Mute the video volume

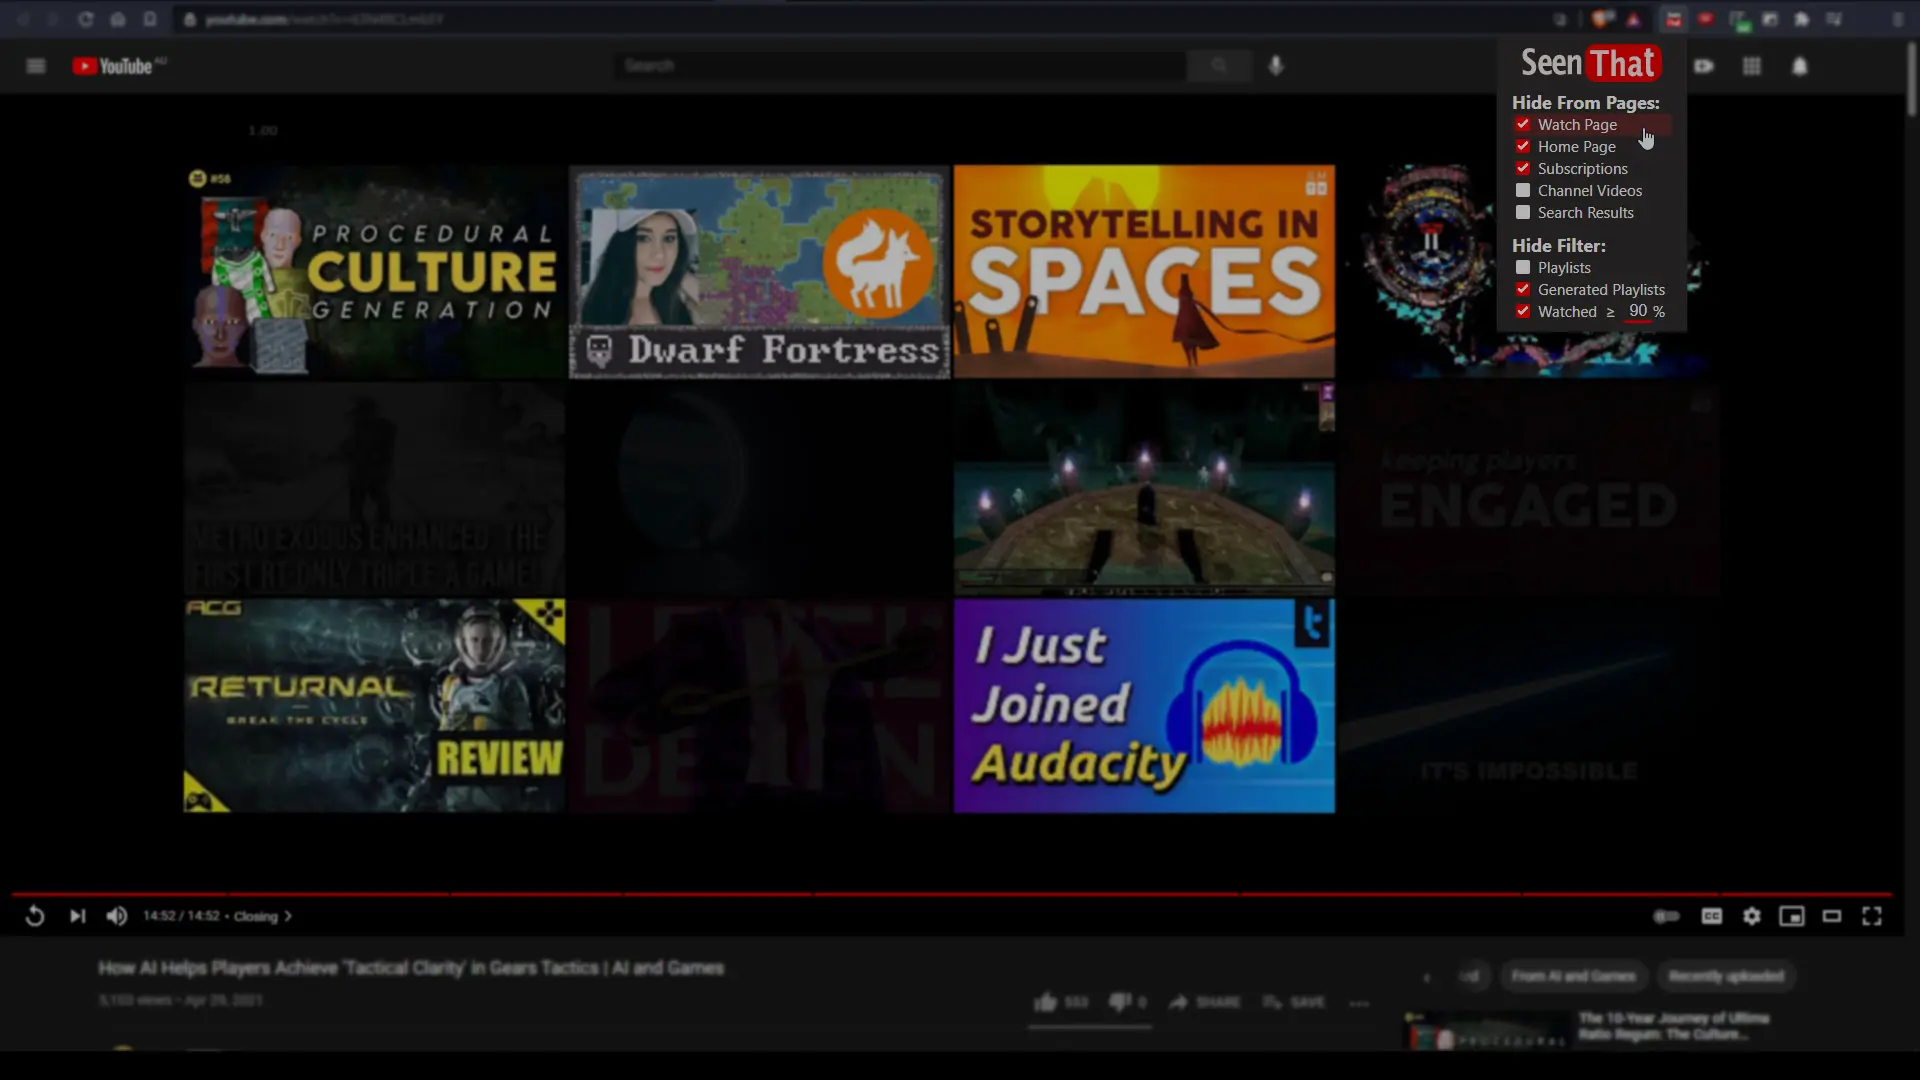tap(117, 916)
